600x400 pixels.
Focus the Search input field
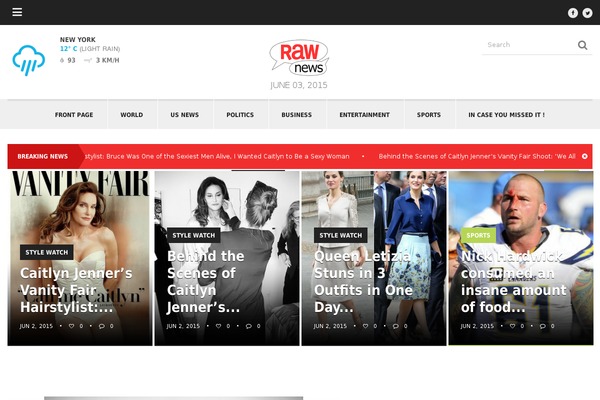pyautogui.click(x=530, y=45)
